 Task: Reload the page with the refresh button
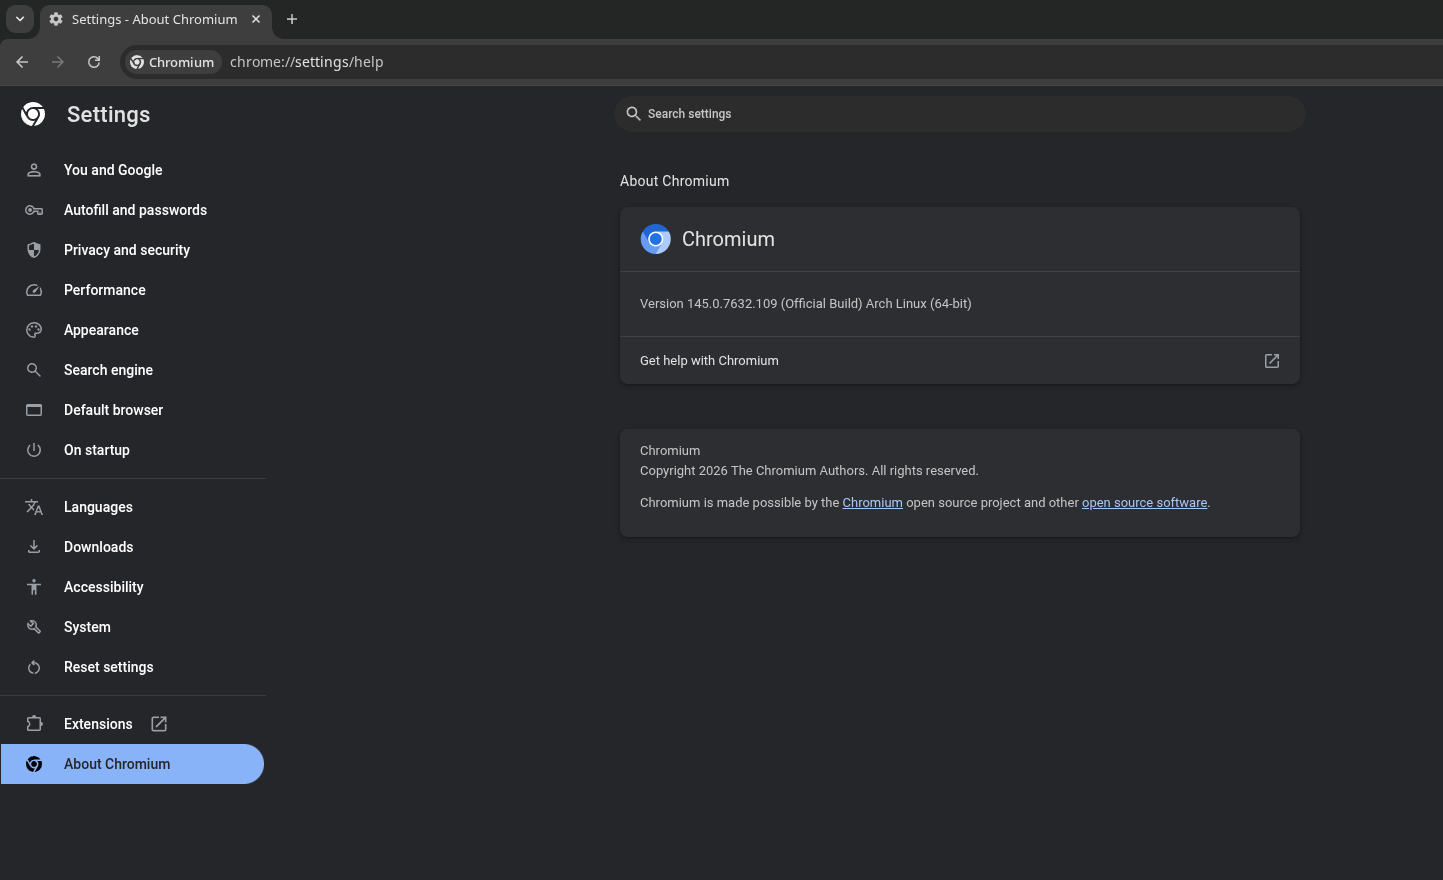point(94,62)
